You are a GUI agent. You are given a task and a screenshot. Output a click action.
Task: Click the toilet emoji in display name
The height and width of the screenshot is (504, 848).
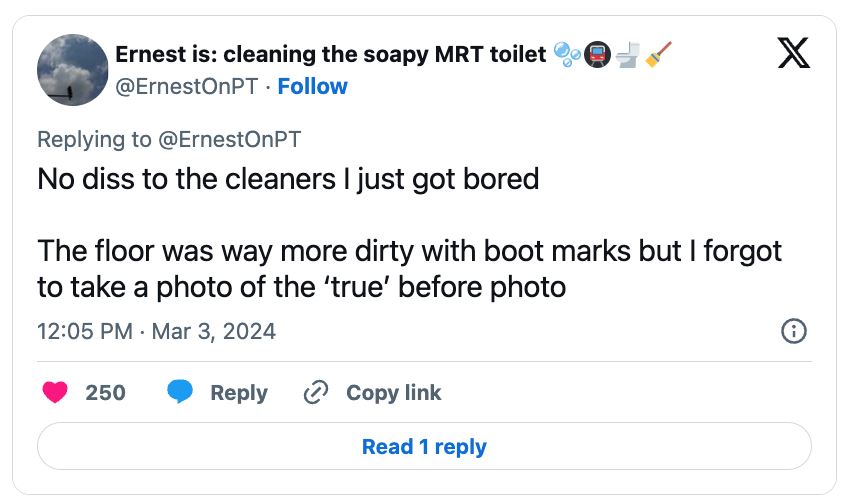(x=627, y=55)
